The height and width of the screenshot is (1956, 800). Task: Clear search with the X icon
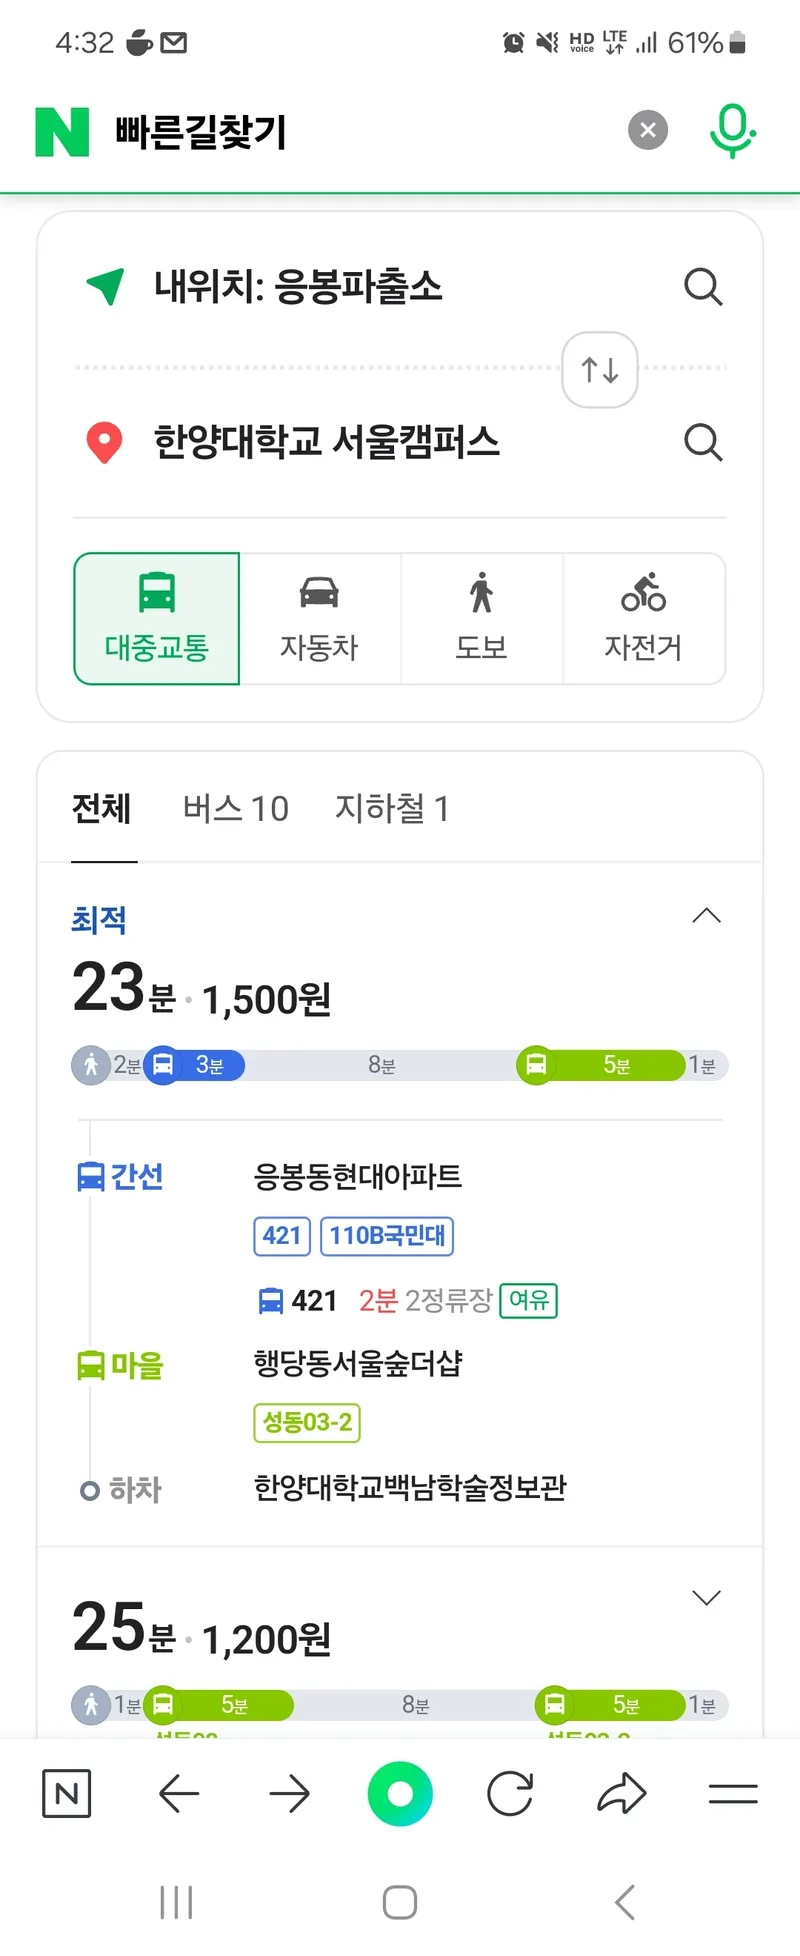tap(648, 130)
